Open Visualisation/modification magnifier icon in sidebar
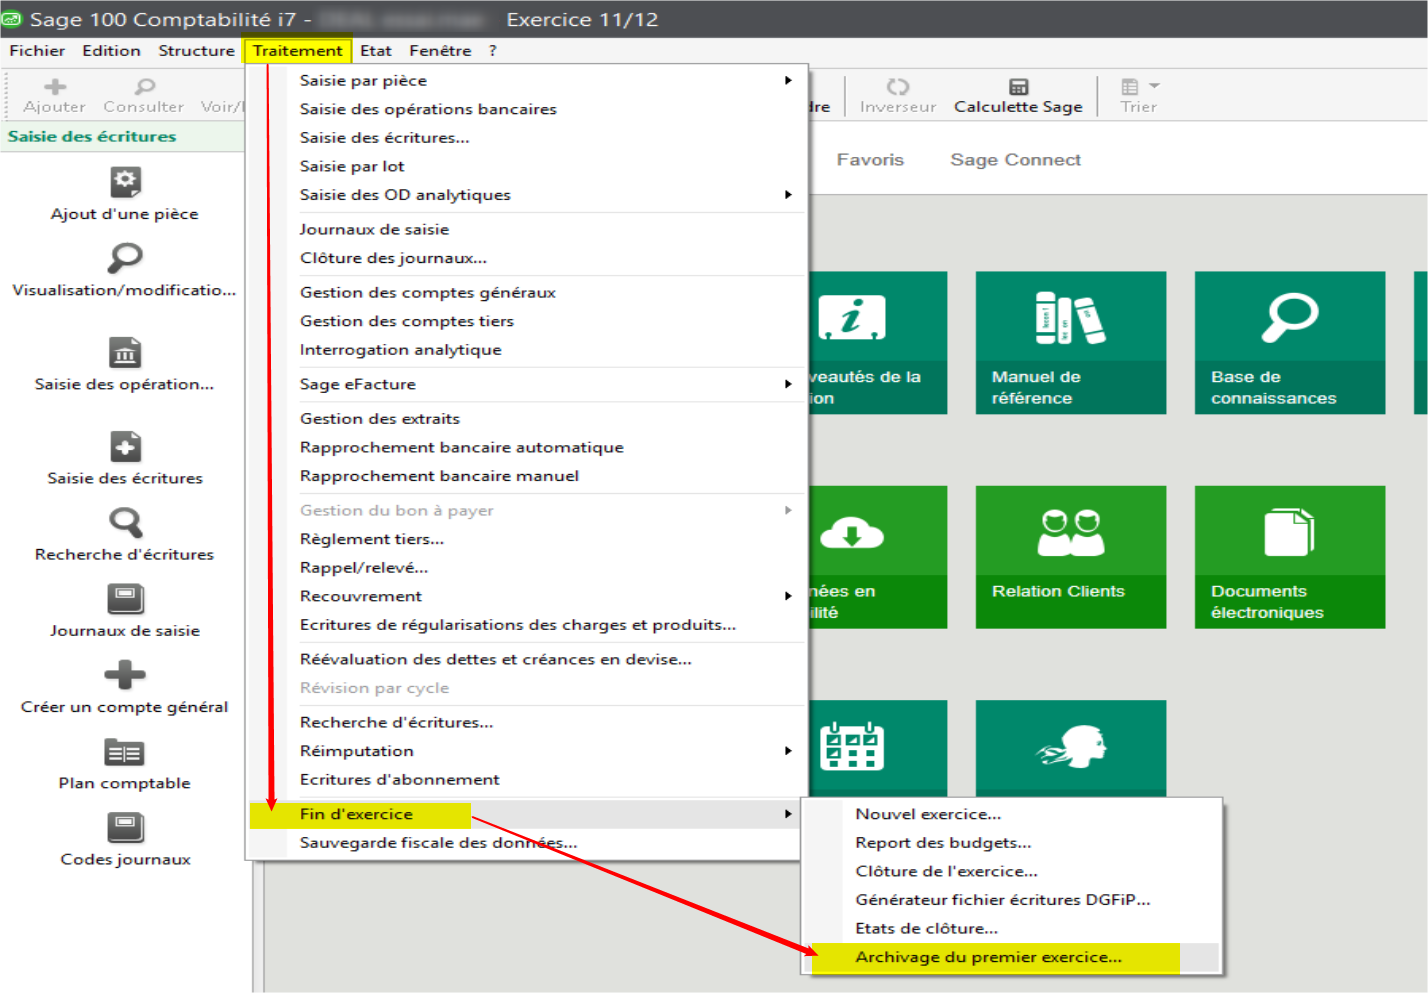The width and height of the screenshot is (1428, 993). 125,258
